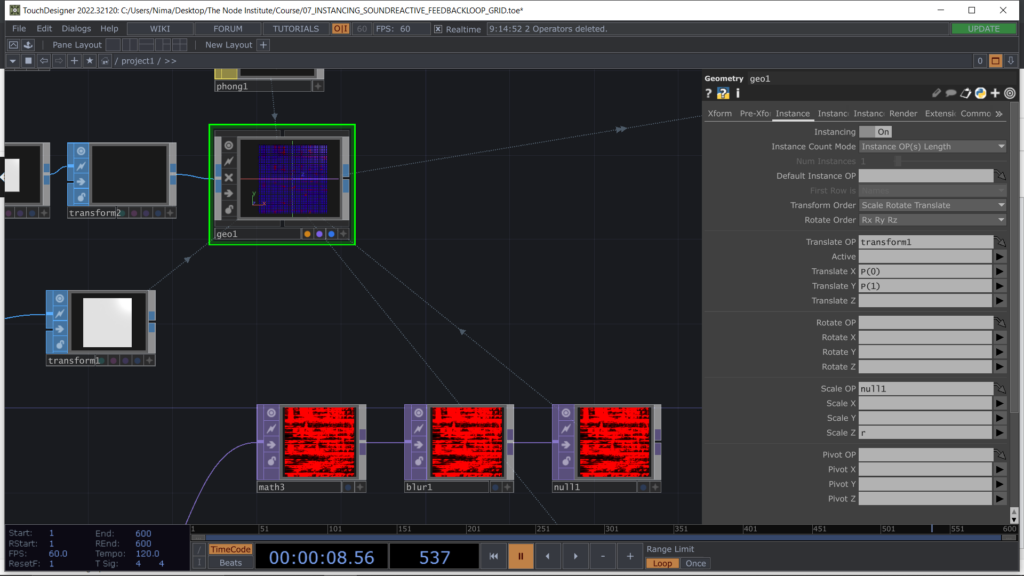Image resolution: width=1024 pixels, height=576 pixels.
Task: Toggle the bypass X flag on geo1
Action: point(229,177)
